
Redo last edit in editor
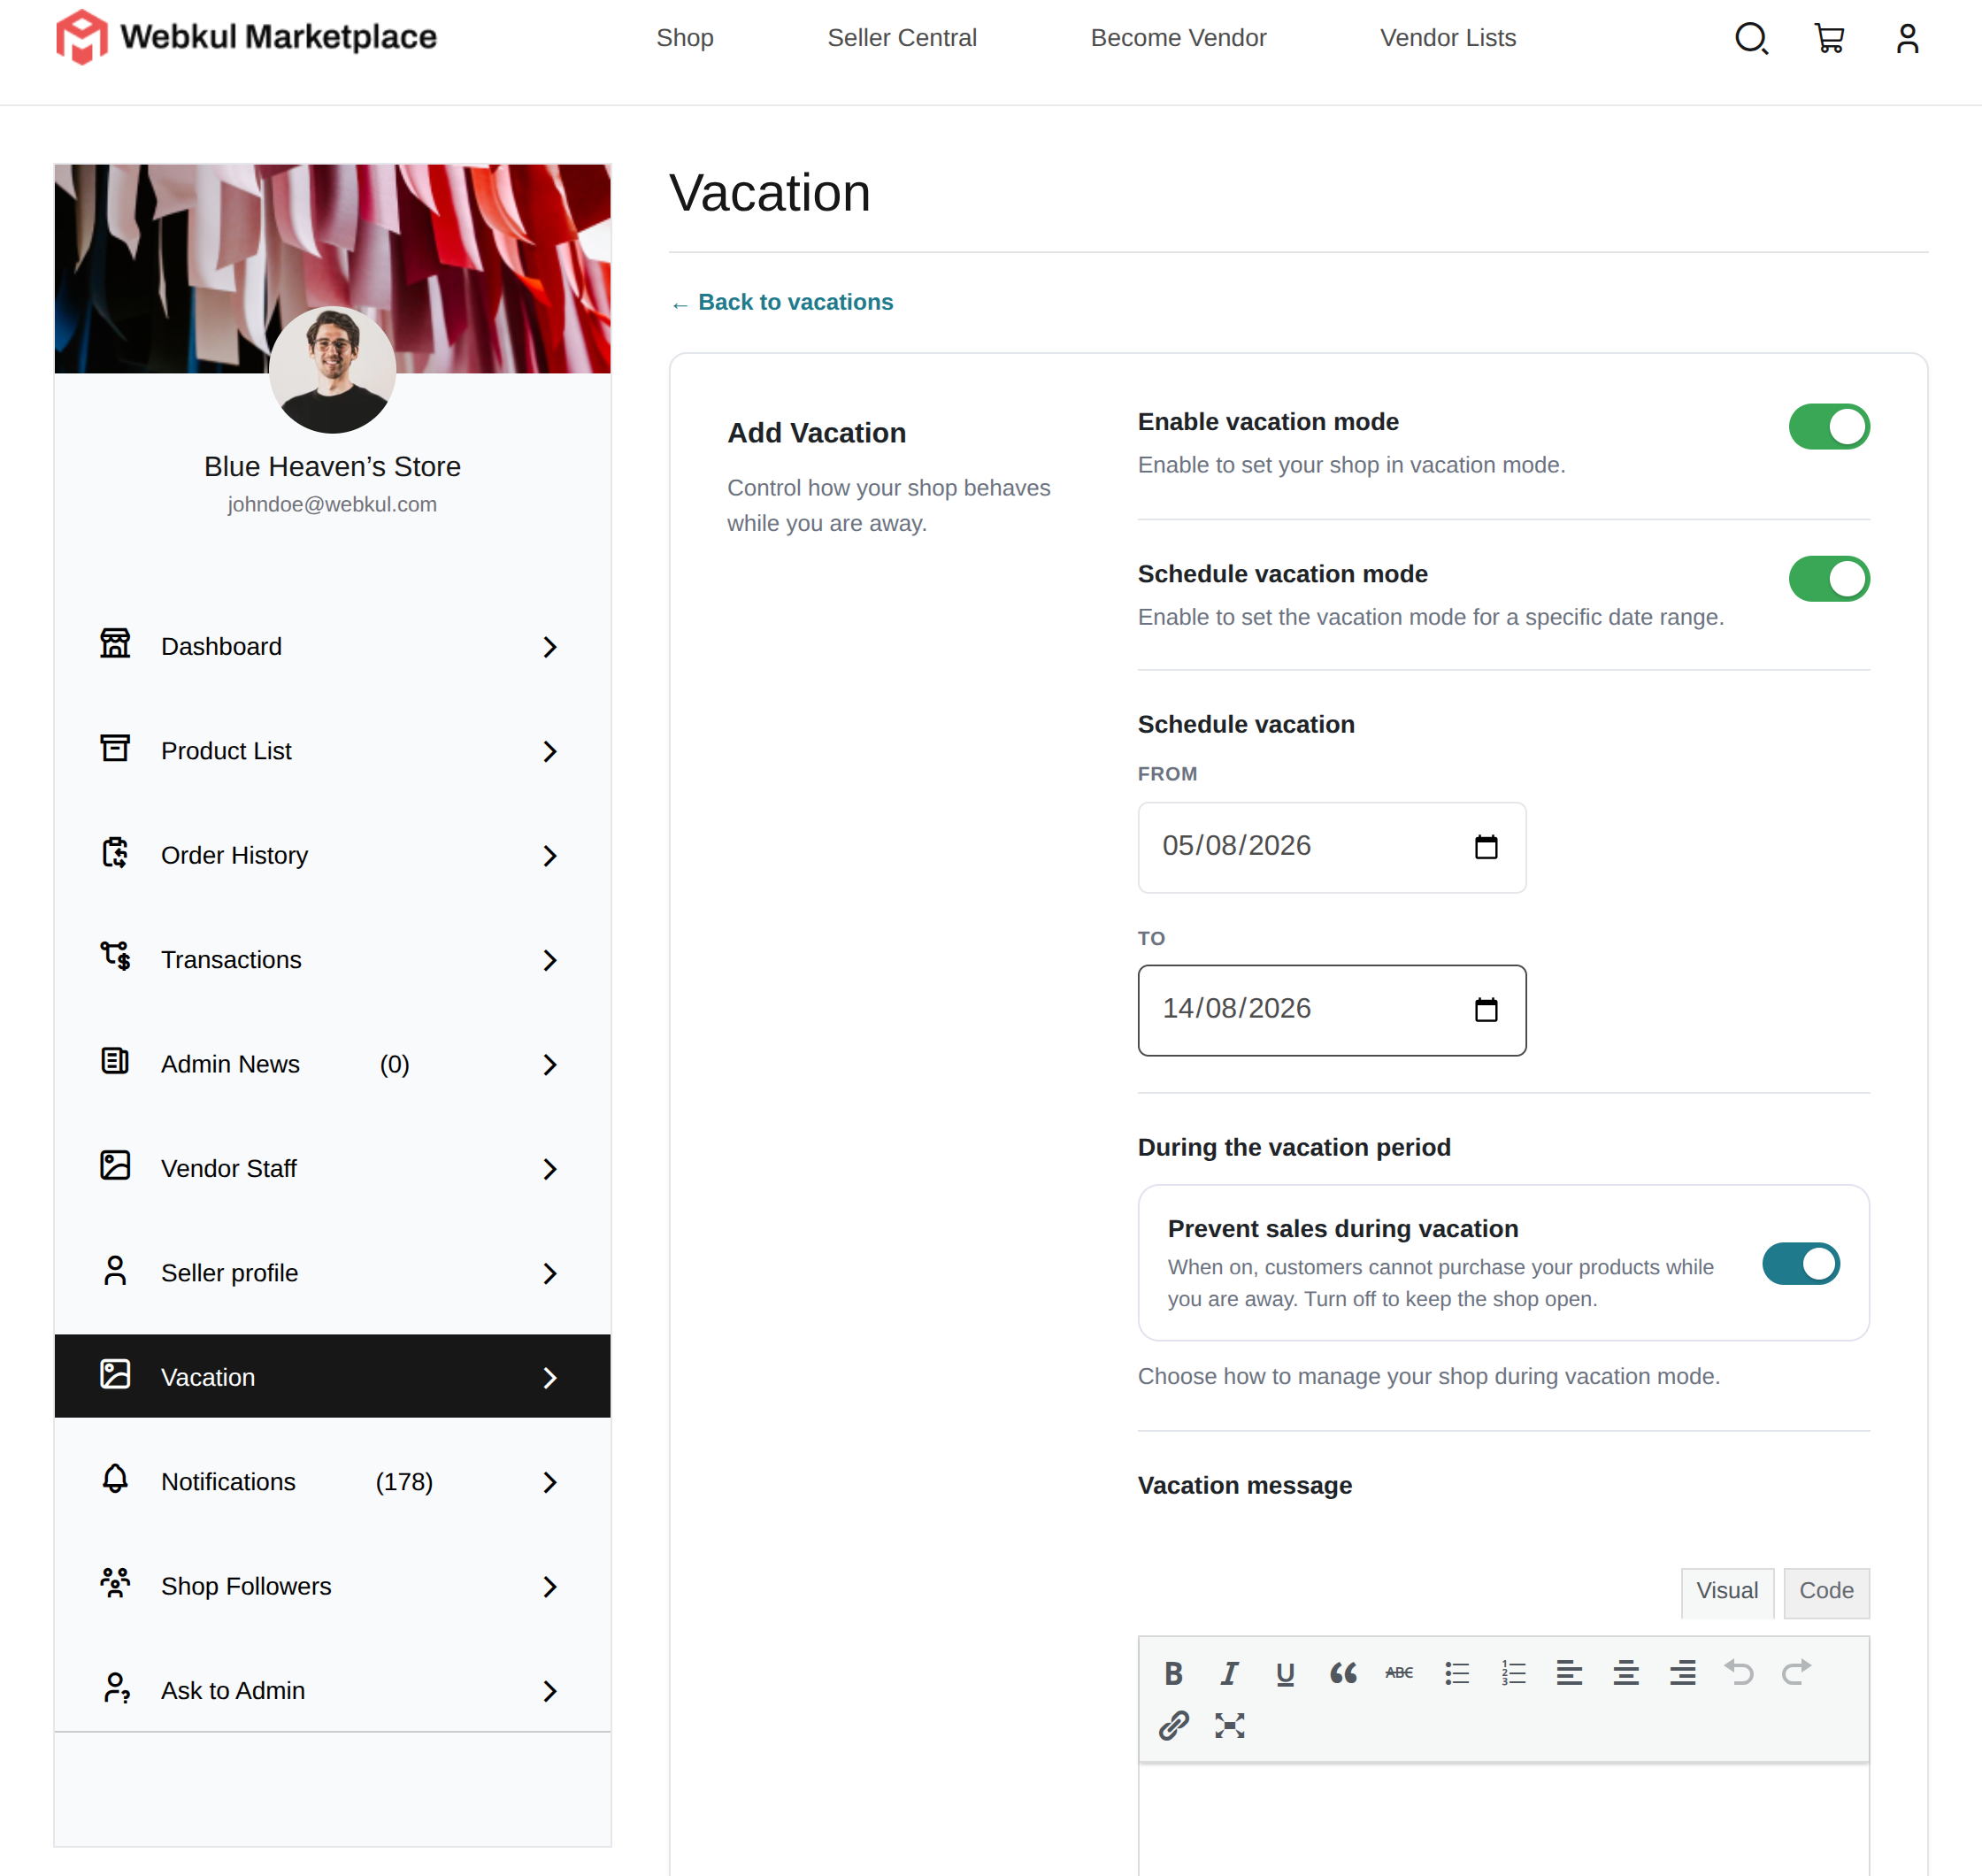tap(1796, 1672)
